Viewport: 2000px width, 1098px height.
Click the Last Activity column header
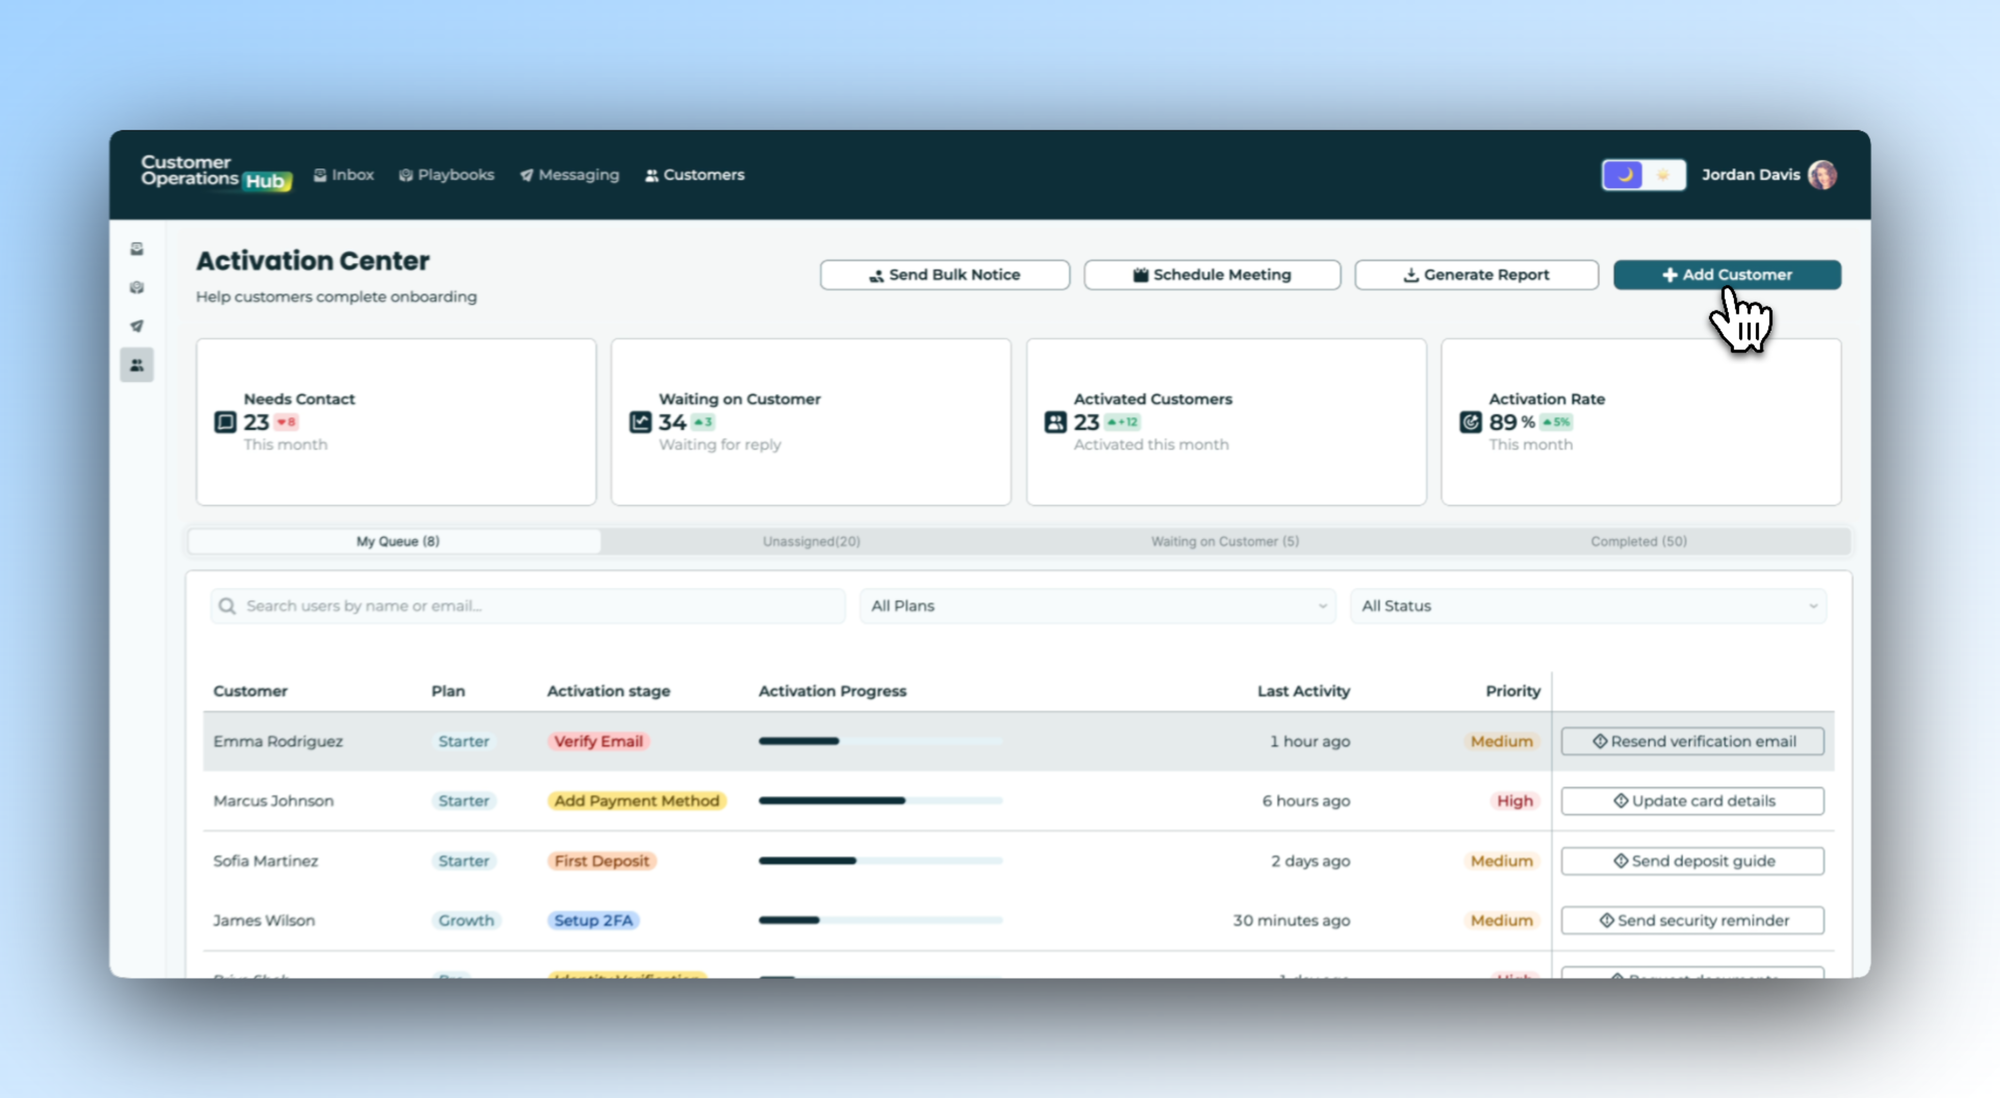[x=1303, y=691]
